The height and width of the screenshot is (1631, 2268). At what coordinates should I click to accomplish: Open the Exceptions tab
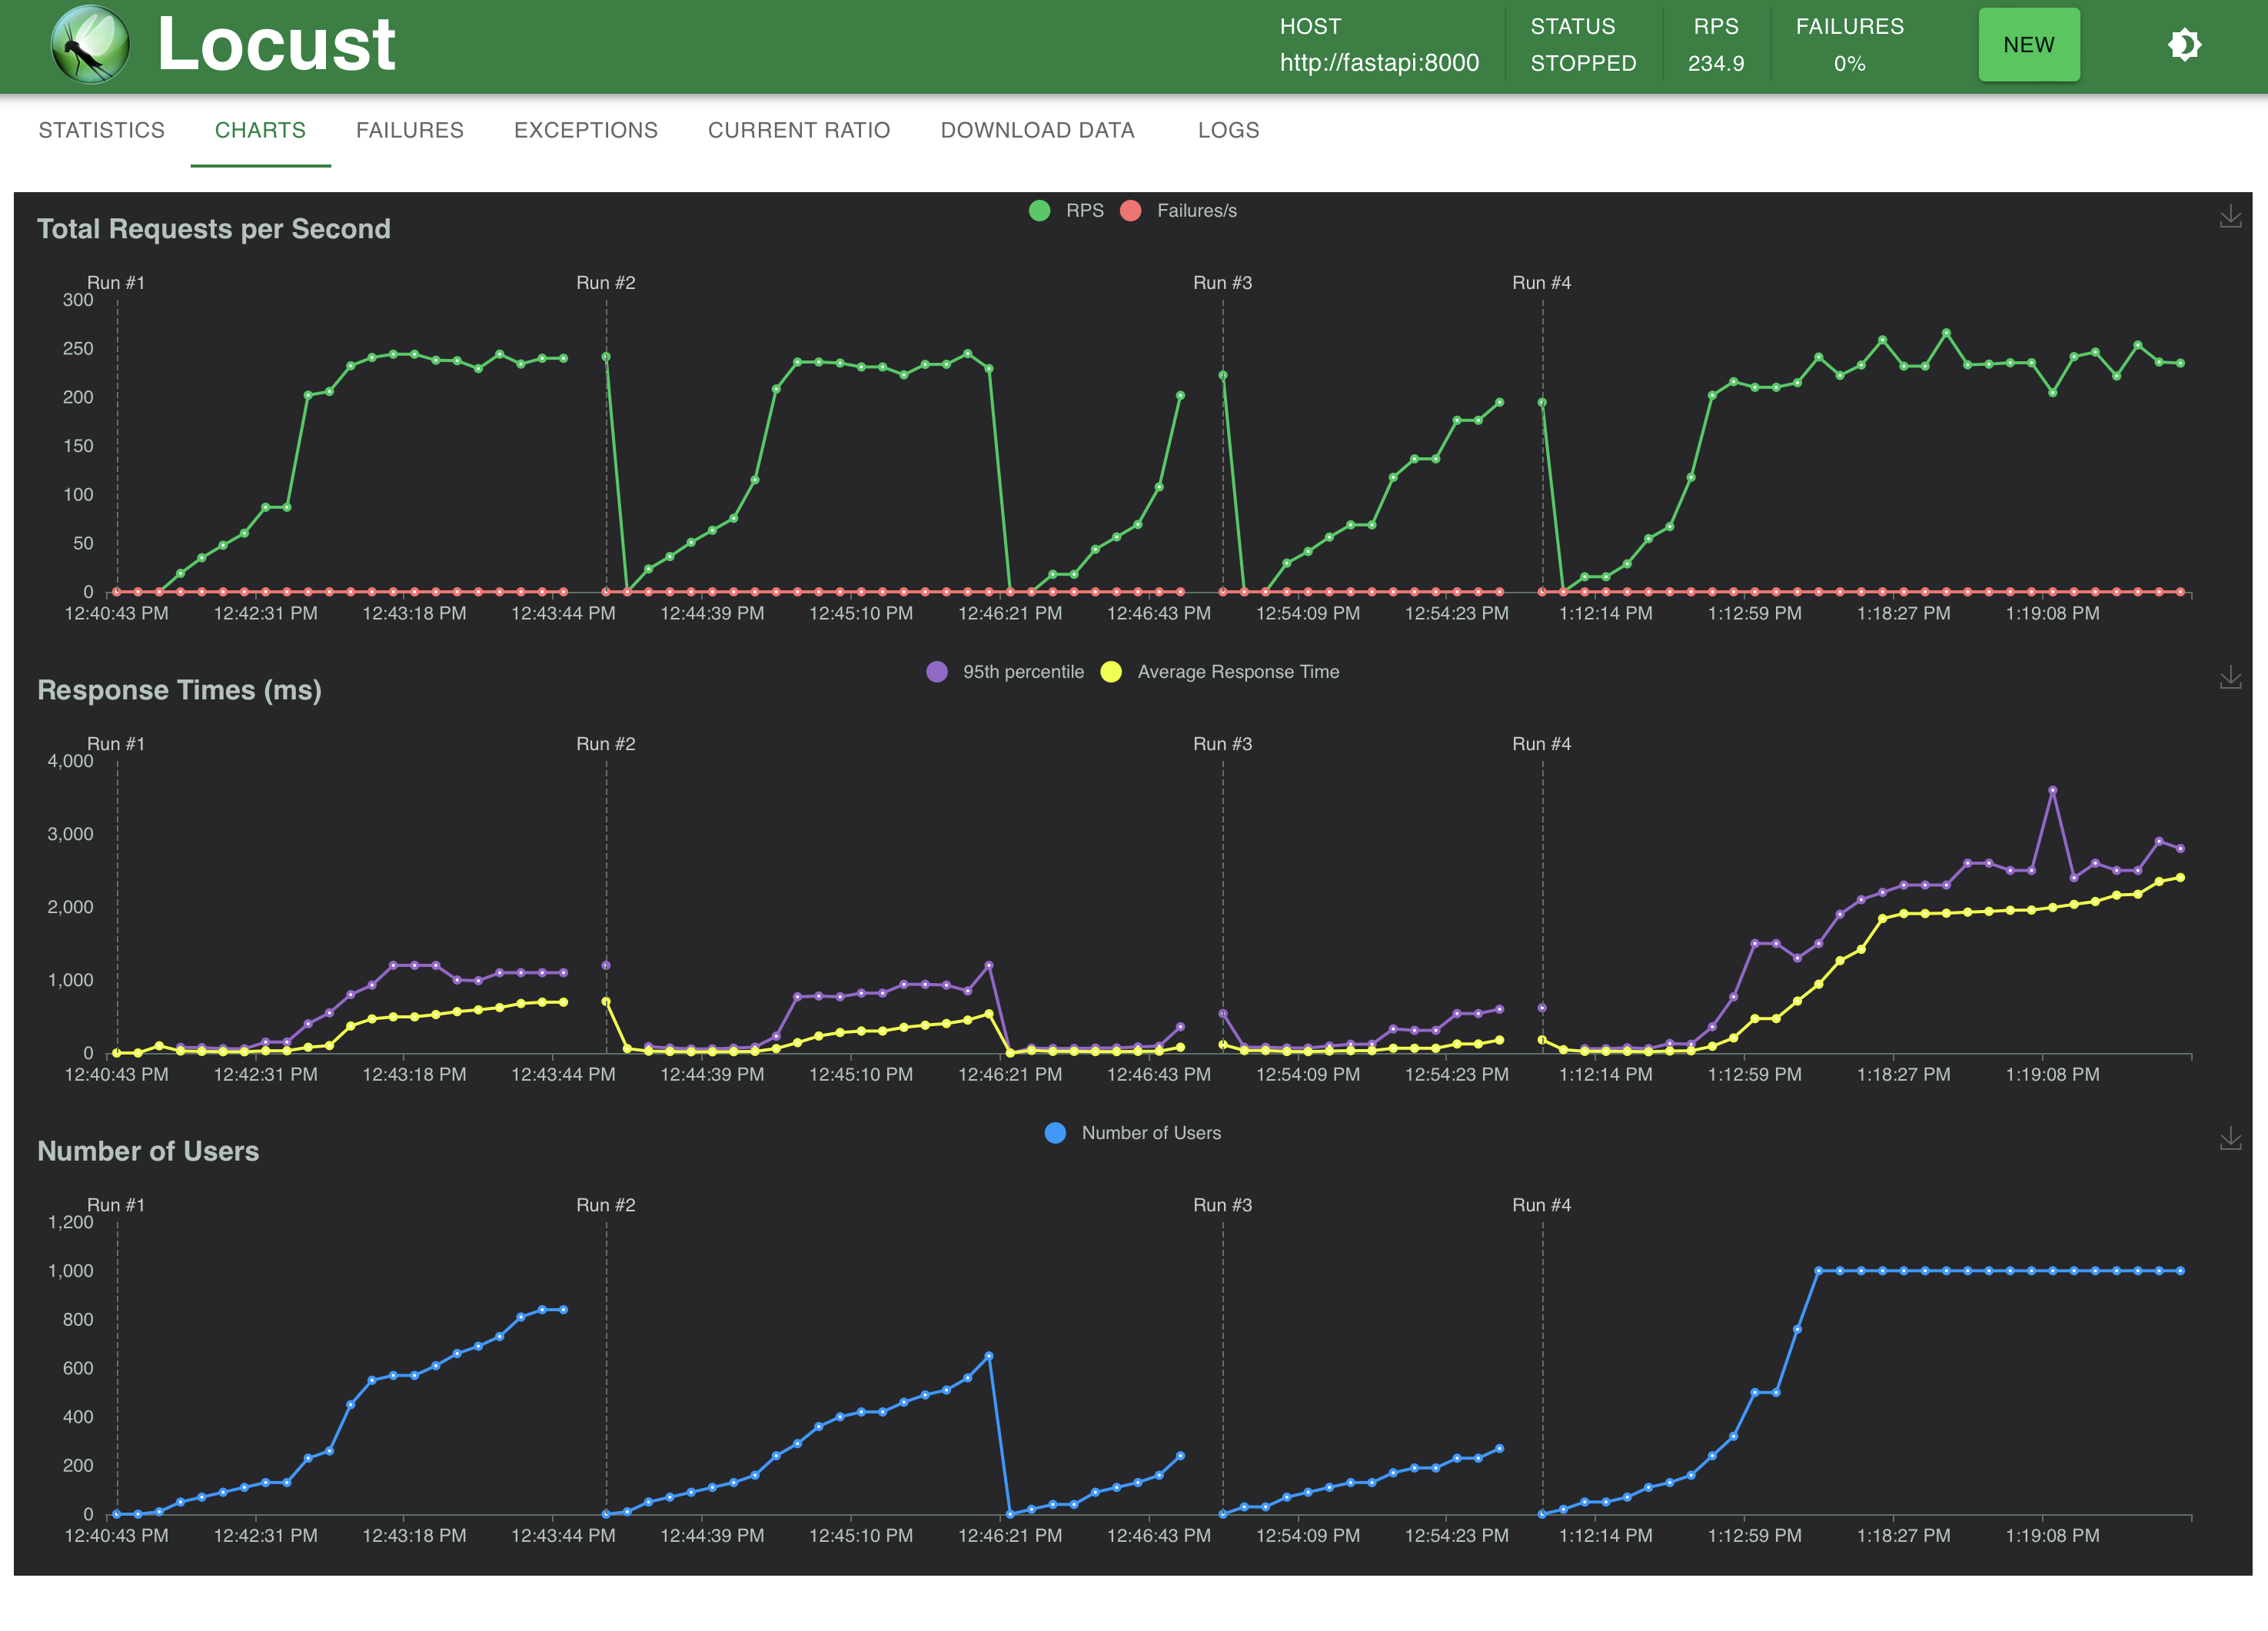pyautogui.click(x=585, y=130)
